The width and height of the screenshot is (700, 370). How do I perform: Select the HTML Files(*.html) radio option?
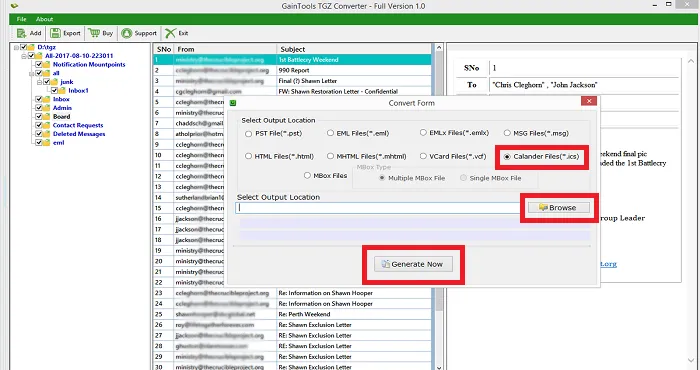click(248, 156)
